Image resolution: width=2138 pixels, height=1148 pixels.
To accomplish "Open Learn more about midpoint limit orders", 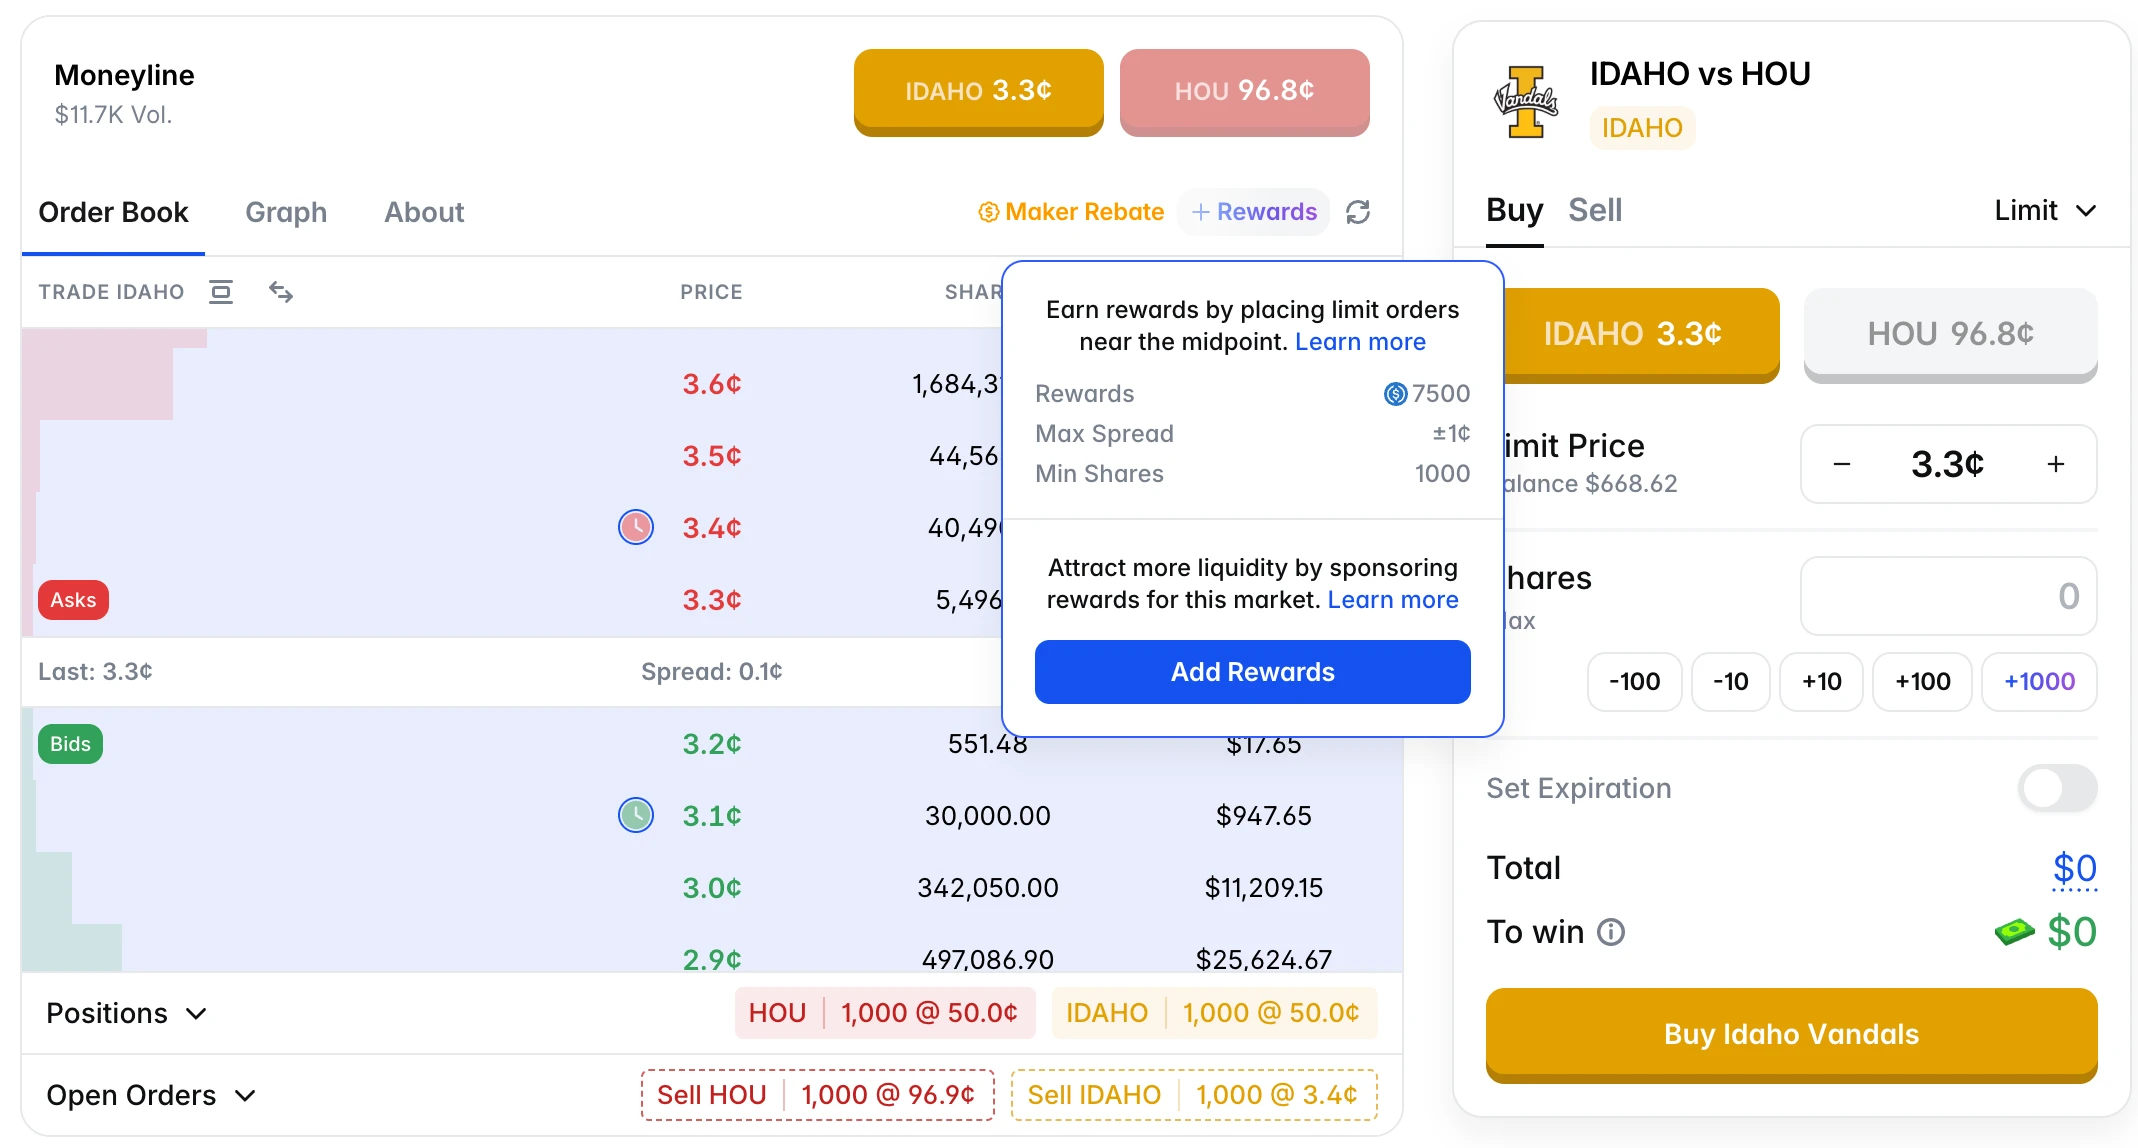I will [1360, 341].
